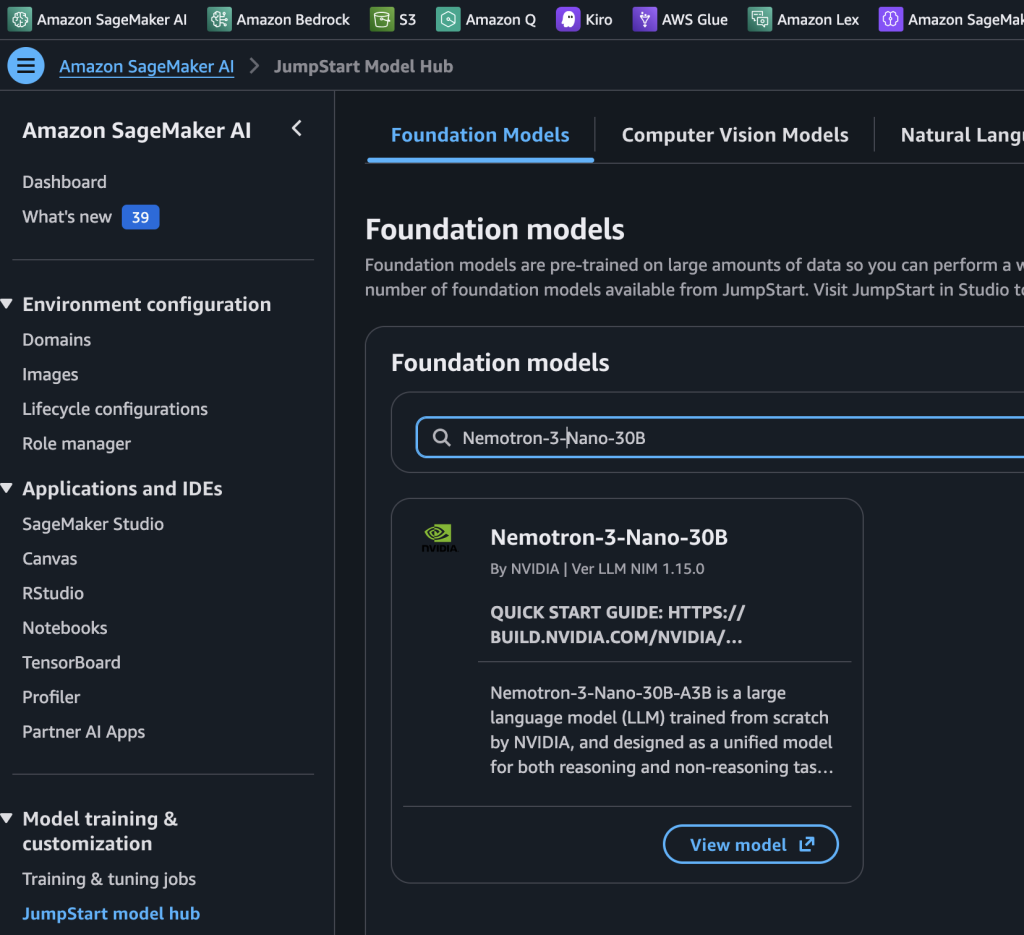Open the Amazon SageMaker AI breadcrumb link
Image resolution: width=1024 pixels, height=935 pixels.
point(146,66)
